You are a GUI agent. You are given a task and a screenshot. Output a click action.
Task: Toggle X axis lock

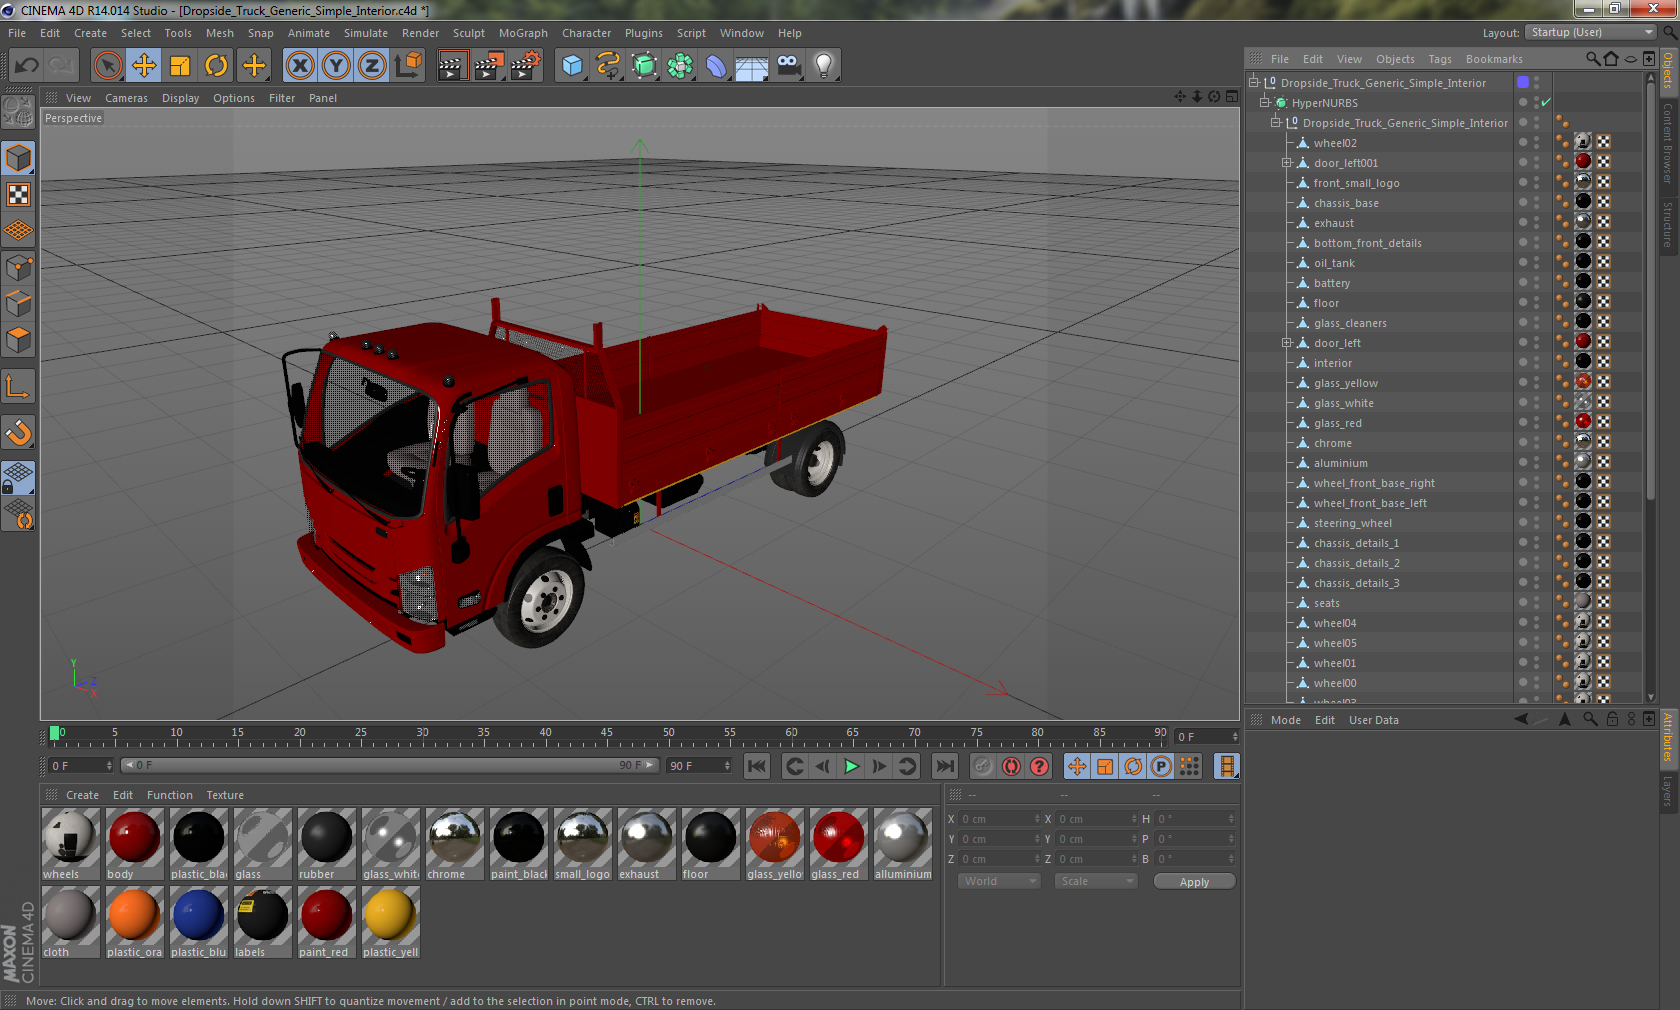(299, 66)
